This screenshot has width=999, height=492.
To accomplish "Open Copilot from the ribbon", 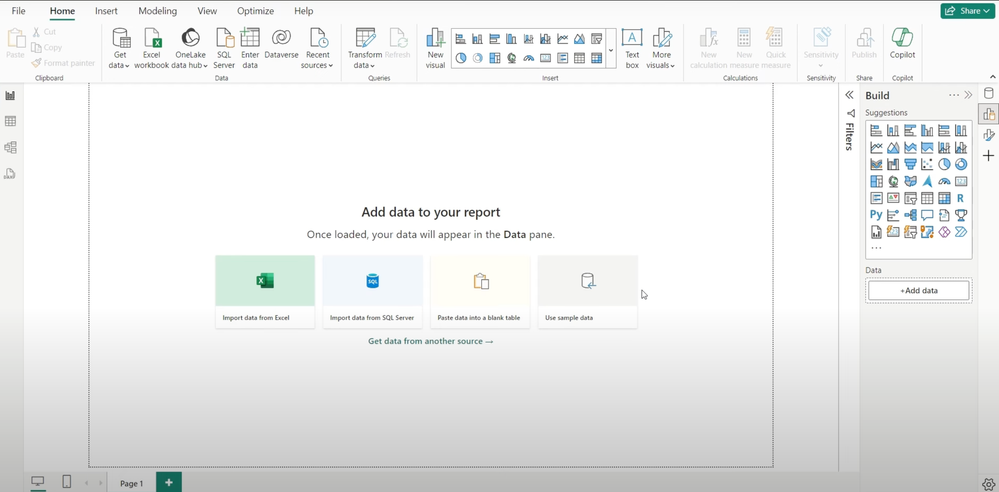I will [902, 44].
